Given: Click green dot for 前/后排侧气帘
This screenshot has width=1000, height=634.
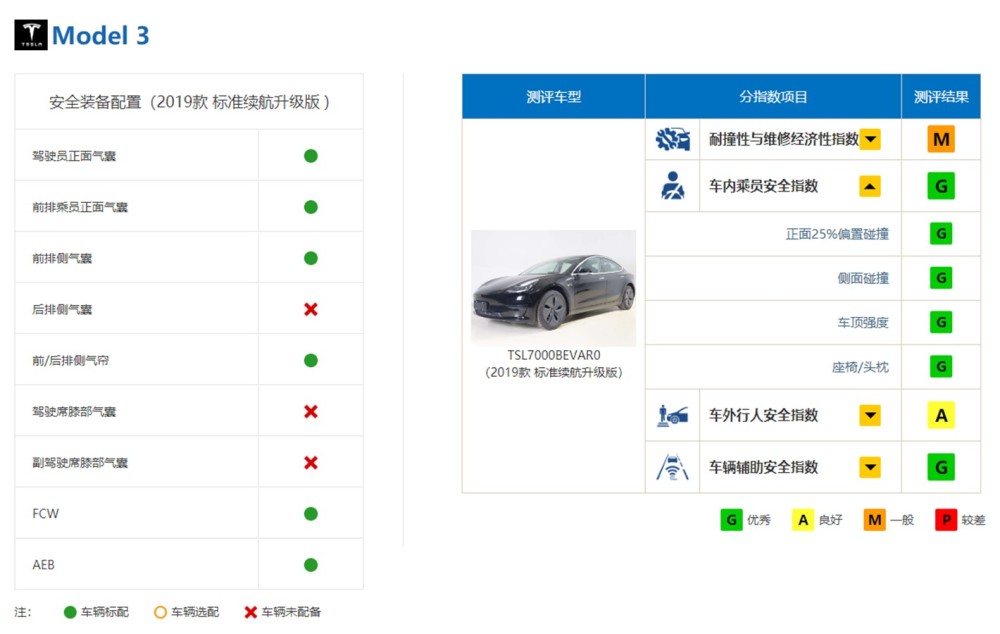Looking at the screenshot, I should [311, 360].
